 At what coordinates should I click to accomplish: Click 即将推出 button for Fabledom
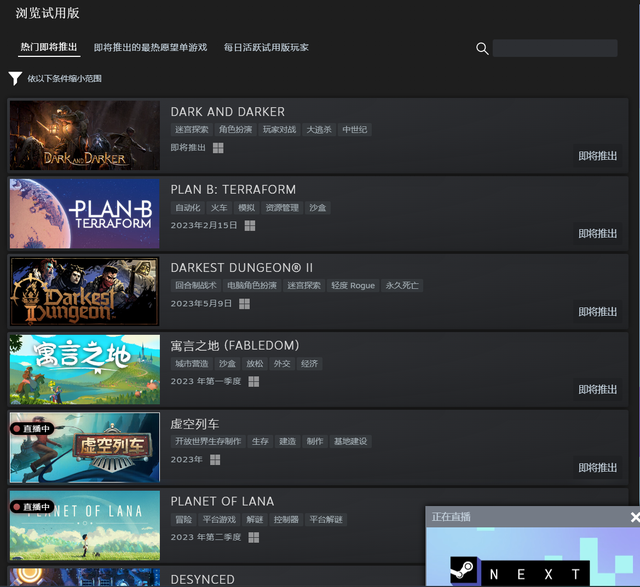598,389
